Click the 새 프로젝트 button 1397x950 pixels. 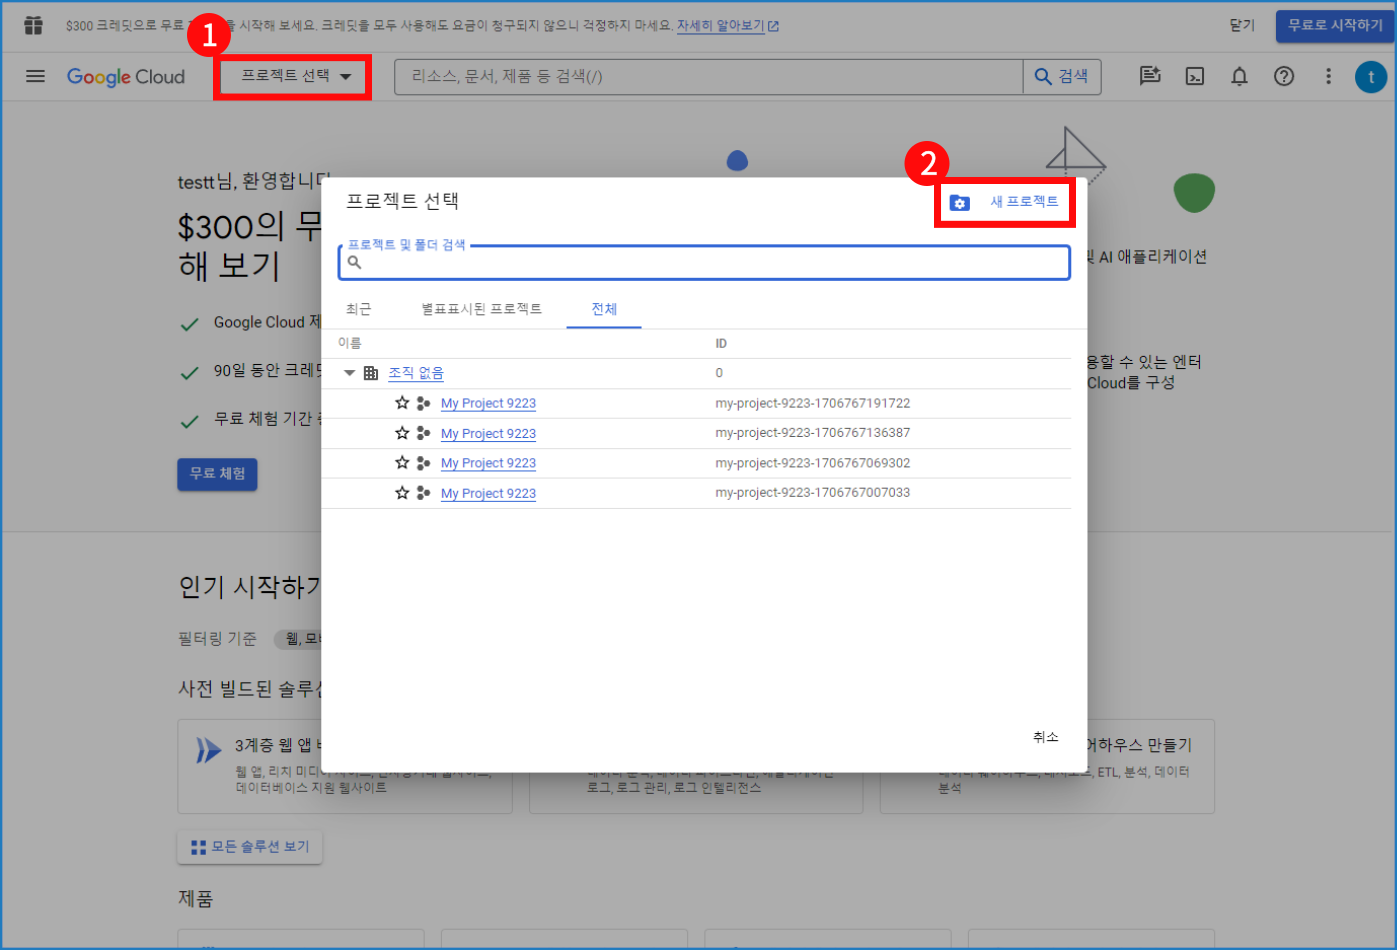1004,202
